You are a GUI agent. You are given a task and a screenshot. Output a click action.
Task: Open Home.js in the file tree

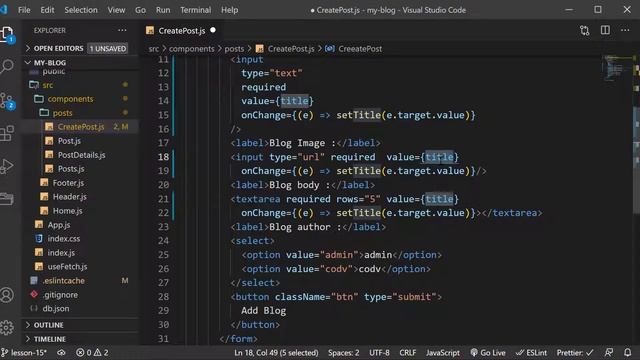67,211
